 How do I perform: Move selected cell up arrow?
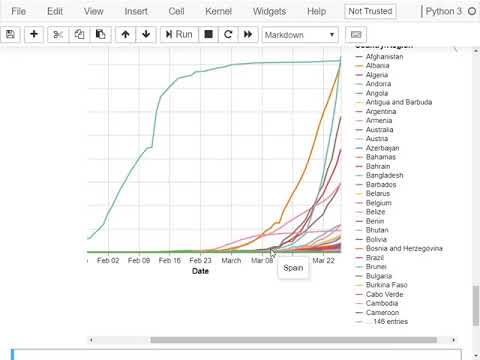tap(125, 34)
